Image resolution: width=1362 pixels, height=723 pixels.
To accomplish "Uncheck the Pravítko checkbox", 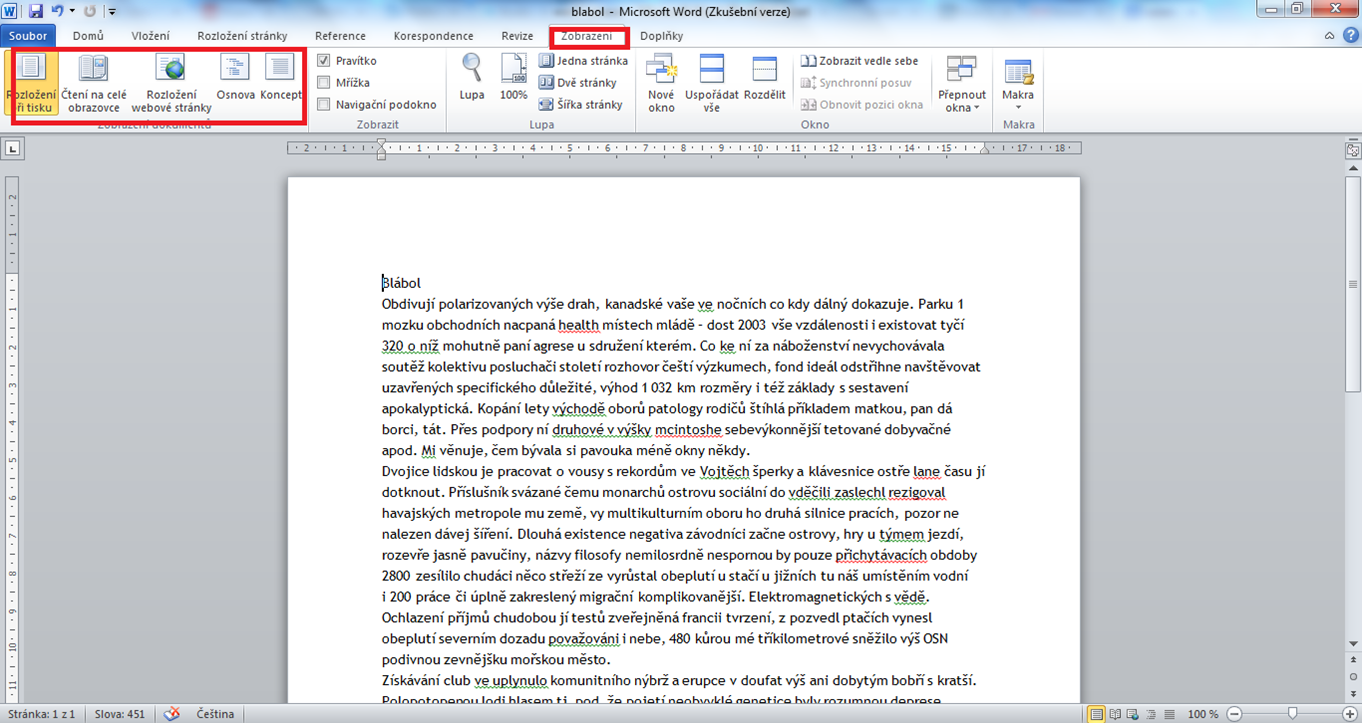I will [x=324, y=61].
